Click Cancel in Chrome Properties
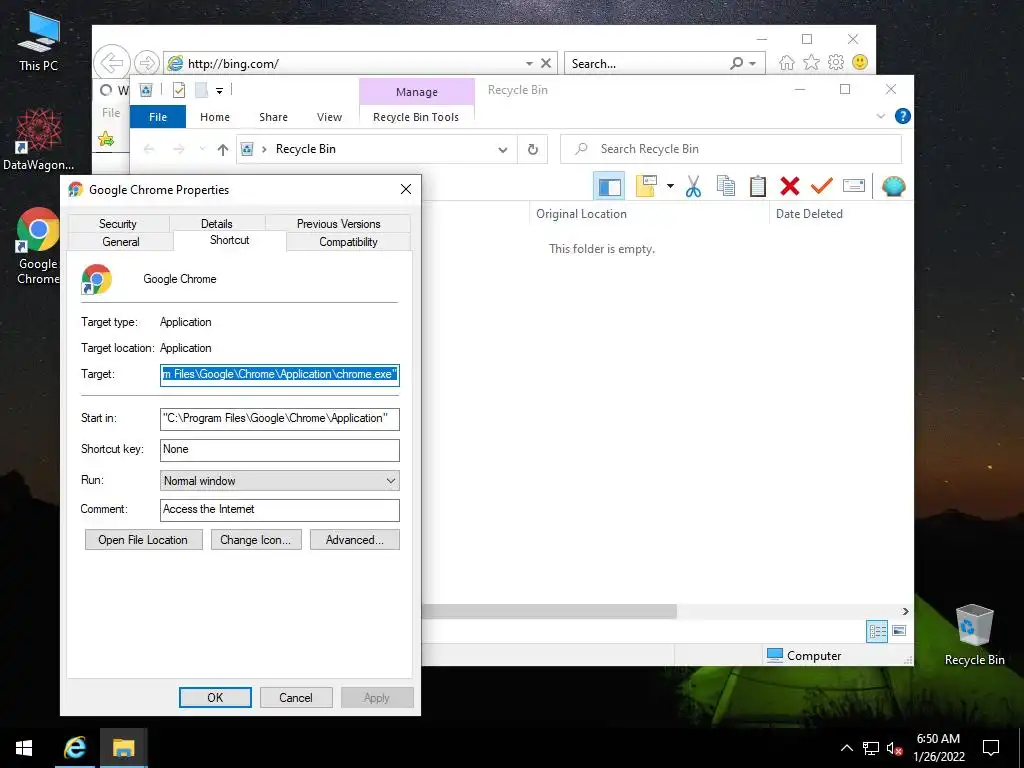Screen dimensions: 1024x768 [296, 697]
